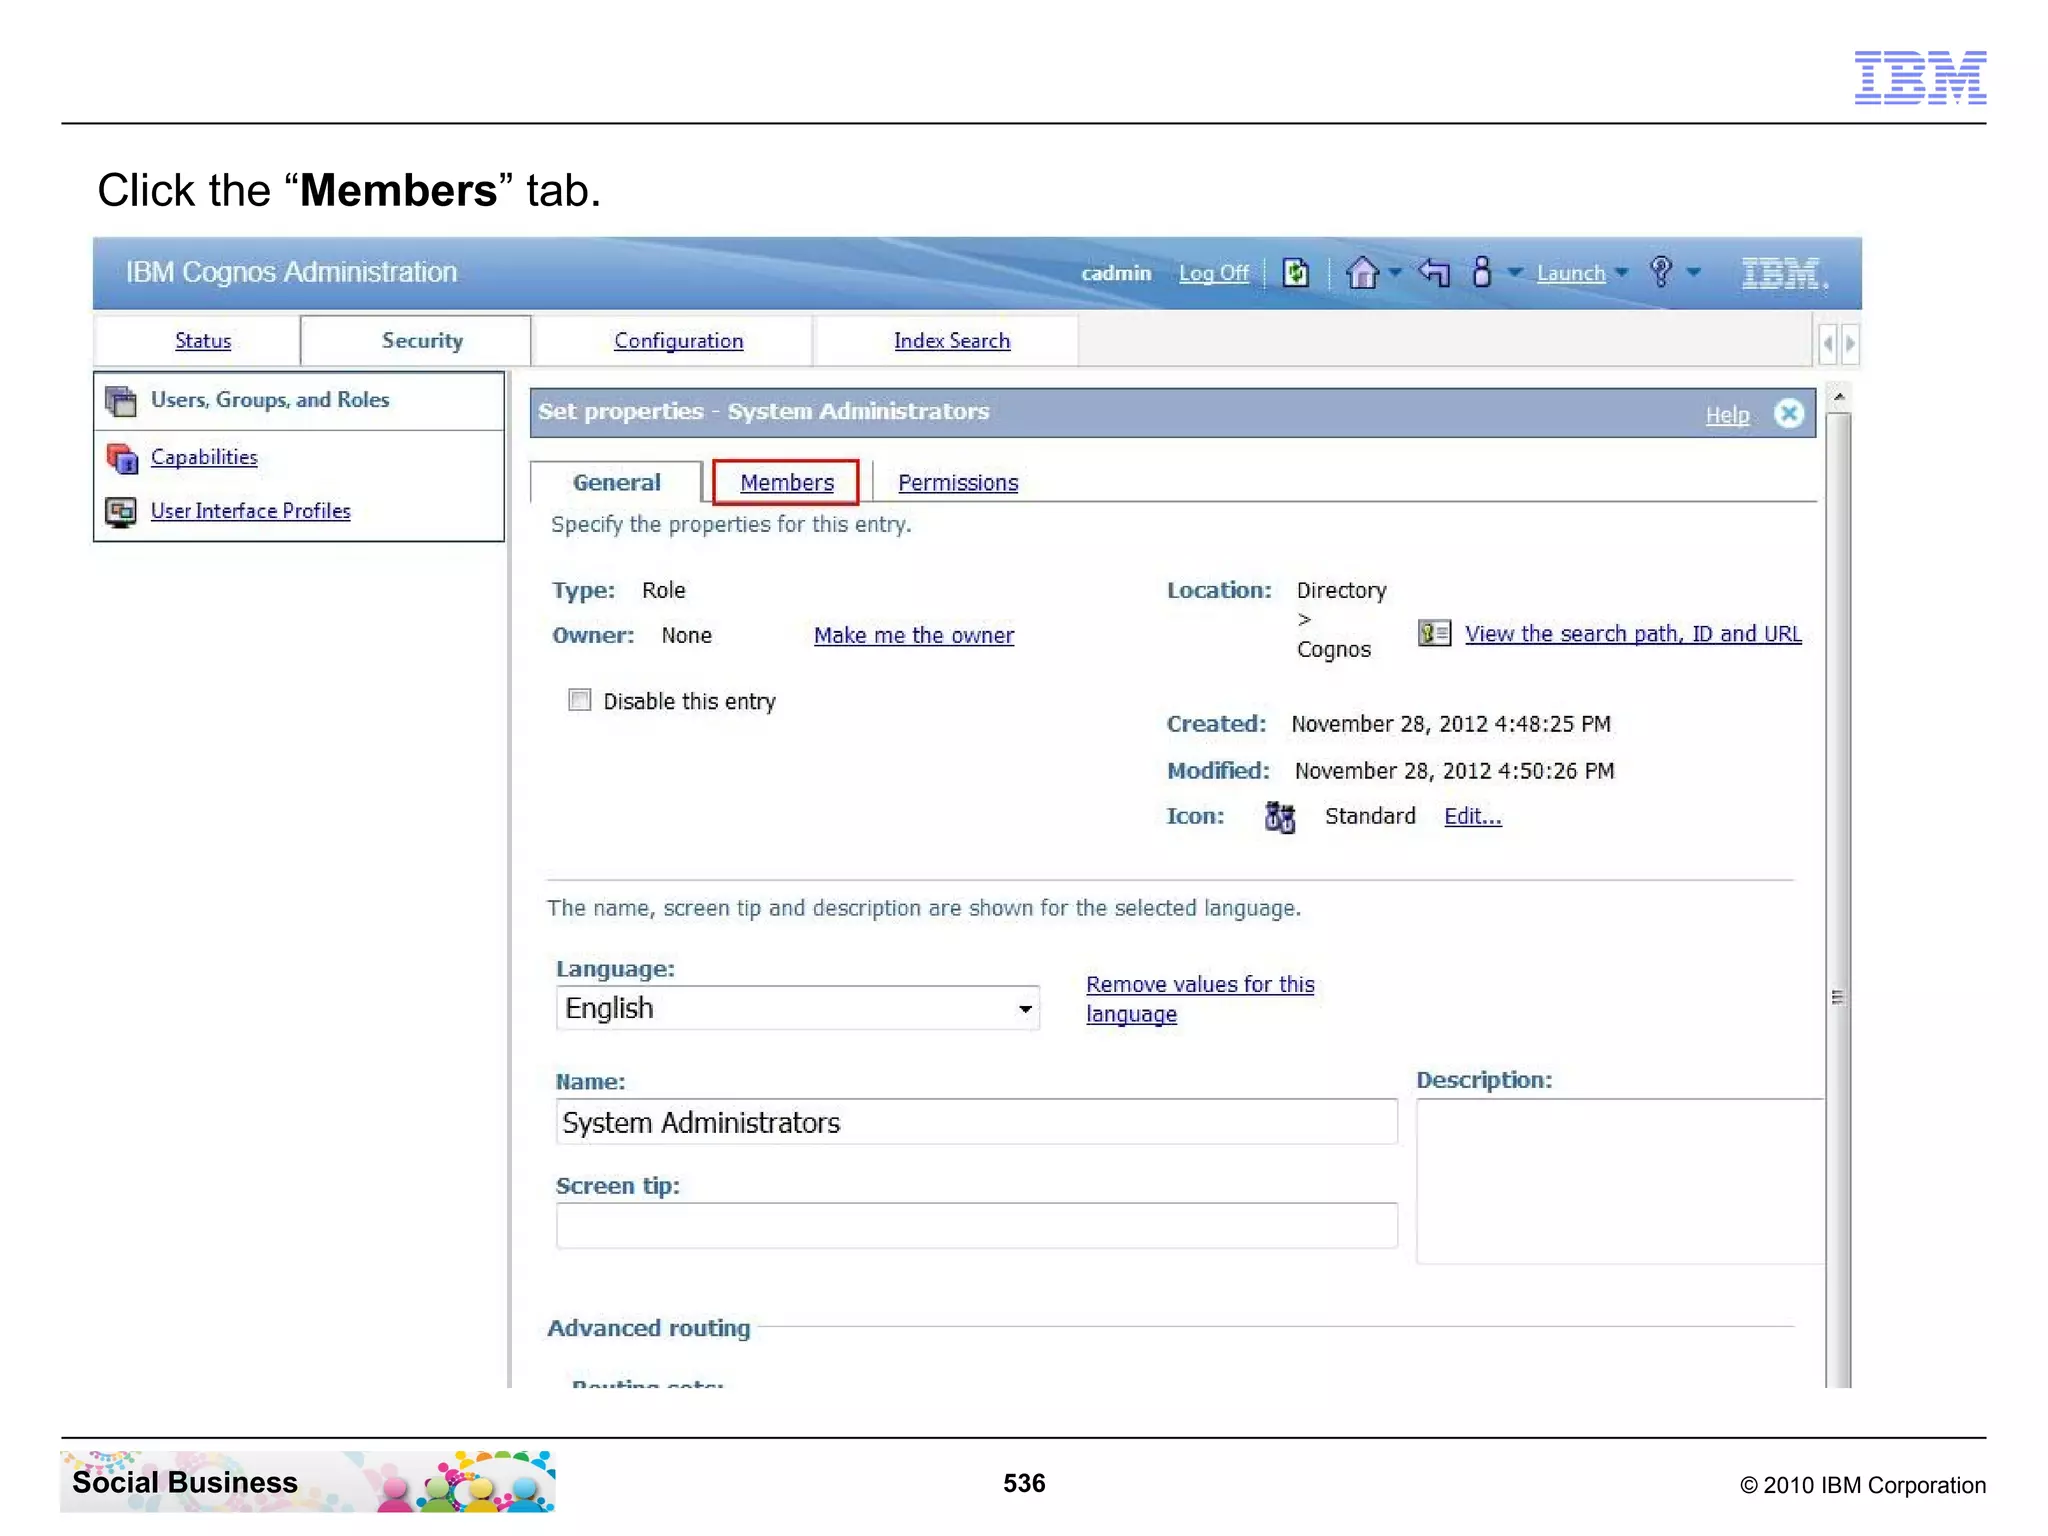
Task: Click into the Name input field
Action: click(x=977, y=1122)
